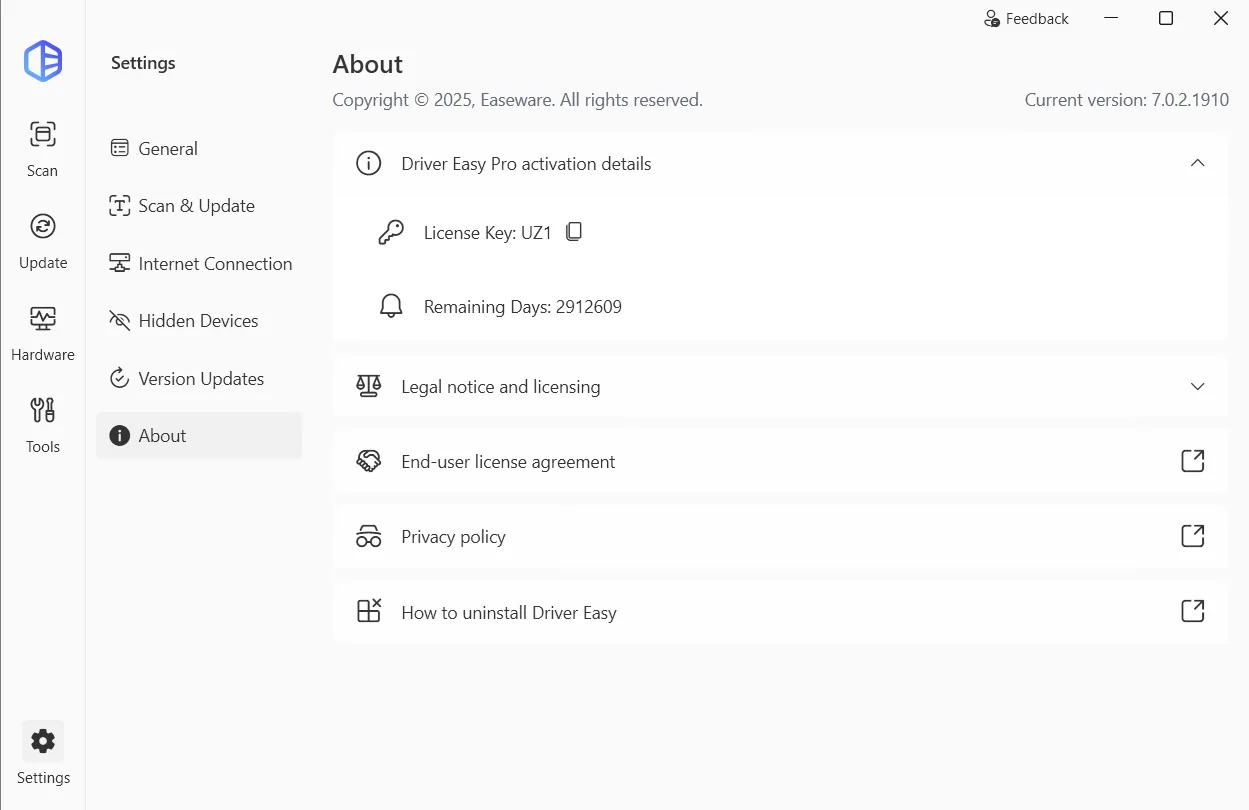Click Current version 7.0.2.1910 text
The image size is (1249, 810).
click(x=1127, y=100)
